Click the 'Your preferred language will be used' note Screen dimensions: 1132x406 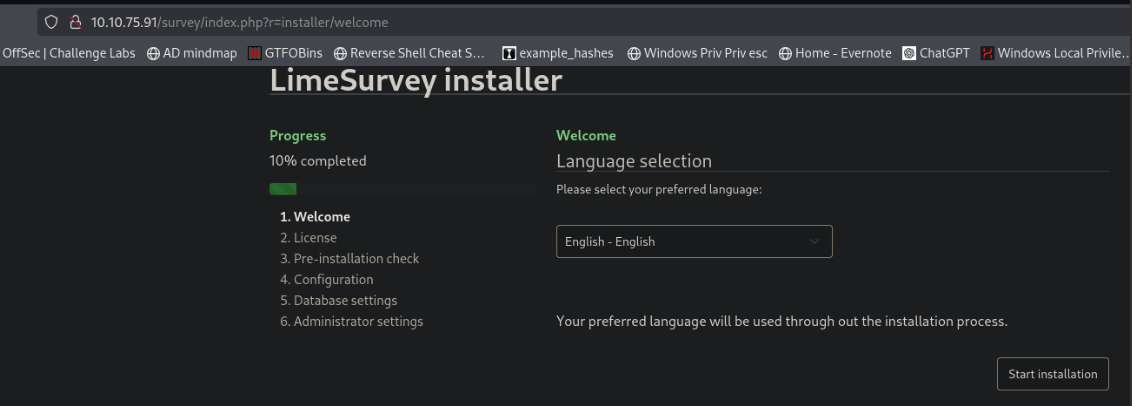[782, 321]
